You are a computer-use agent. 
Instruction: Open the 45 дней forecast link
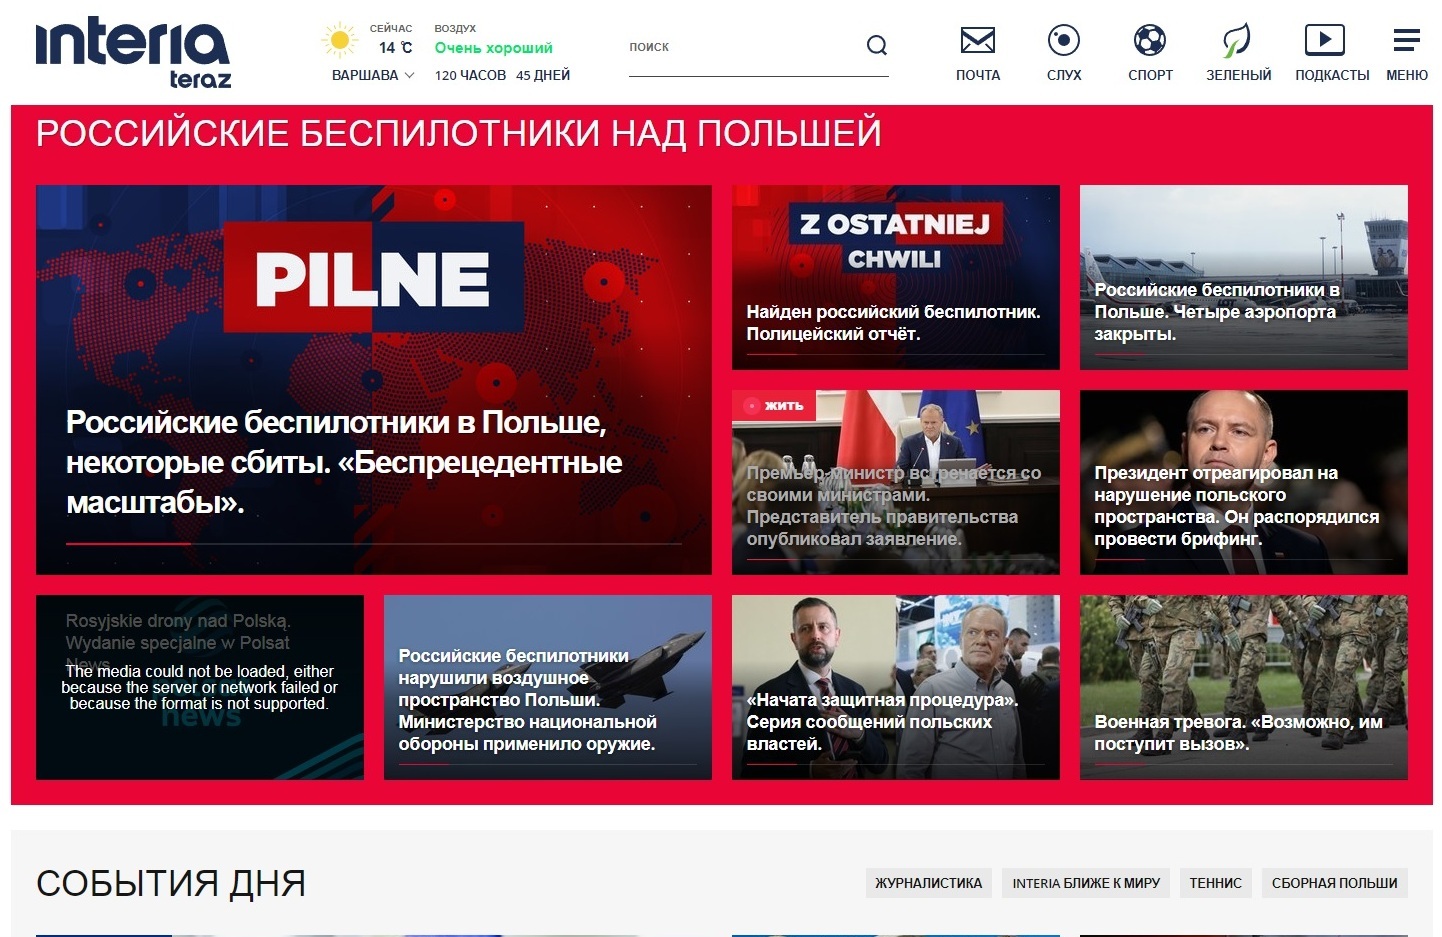click(543, 75)
